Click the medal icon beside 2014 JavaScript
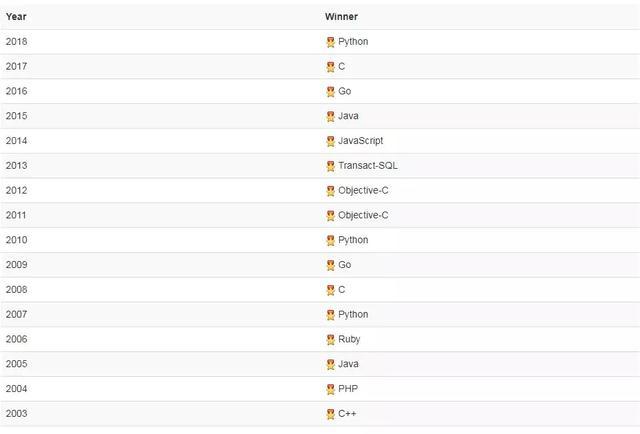This screenshot has width=640, height=434. pyautogui.click(x=331, y=141)
